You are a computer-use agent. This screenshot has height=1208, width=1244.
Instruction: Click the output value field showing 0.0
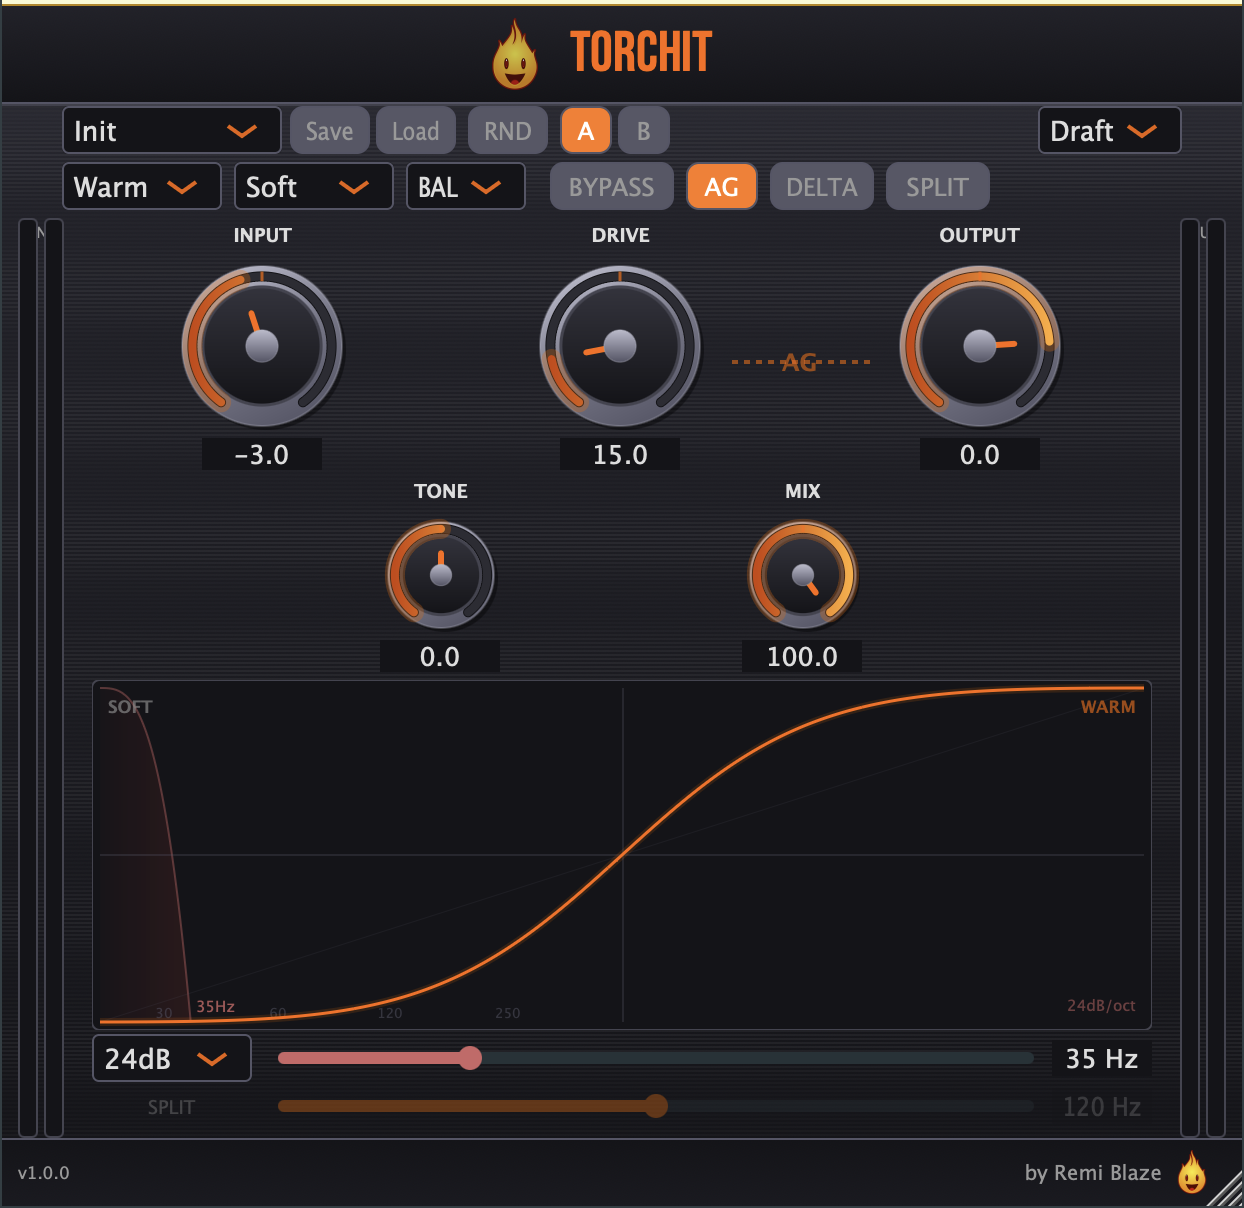click(980, 454)
